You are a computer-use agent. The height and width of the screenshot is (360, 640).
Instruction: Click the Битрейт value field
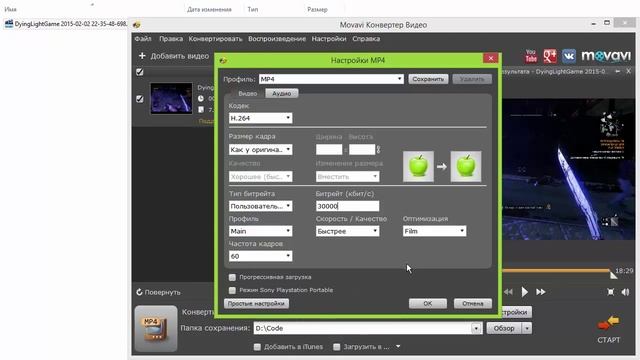(x=347, y=206)
